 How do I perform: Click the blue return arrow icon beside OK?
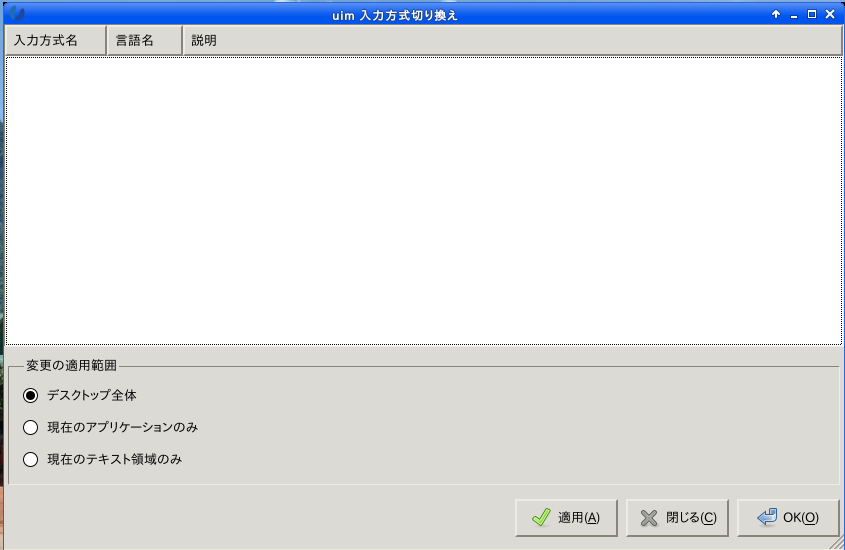(x=767, y=517)
